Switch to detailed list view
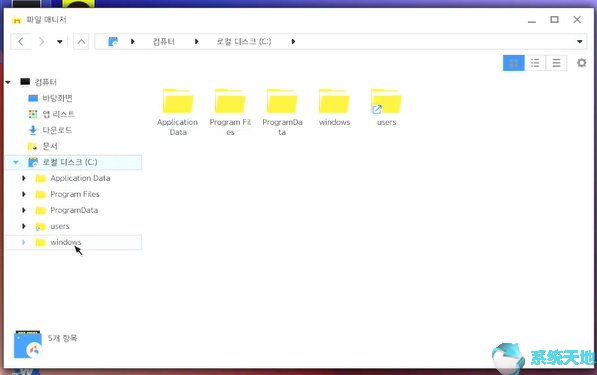Viewport: 597px width, 375px height. [535, 63]
